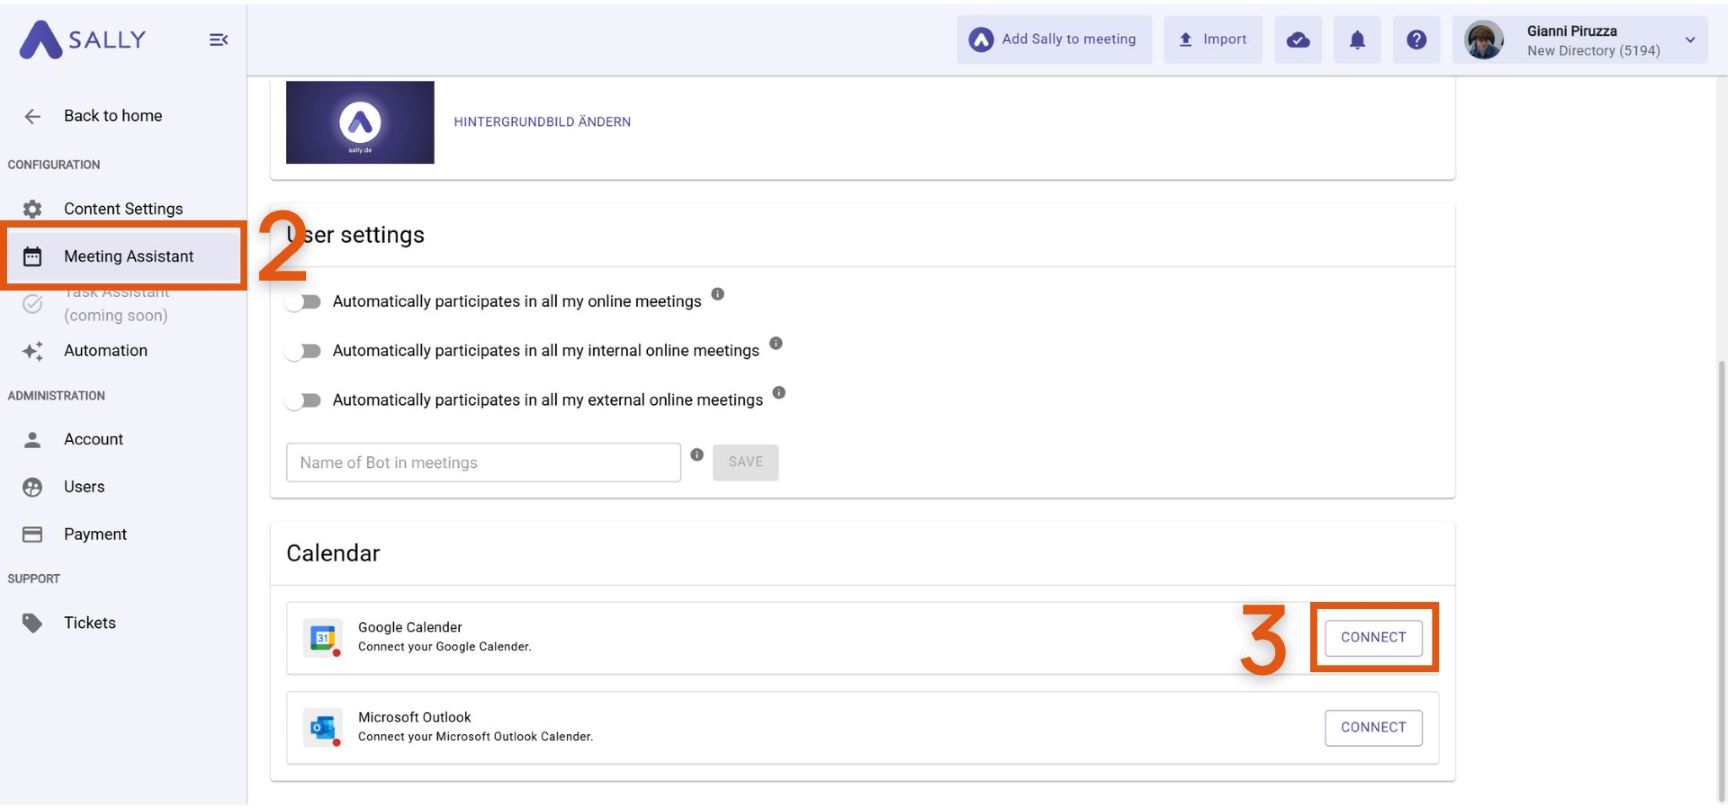Image resolution: width=1728 pixels, height=810 pixels.
Task: Show info for internal online meetings option
Action: [776, 343]
